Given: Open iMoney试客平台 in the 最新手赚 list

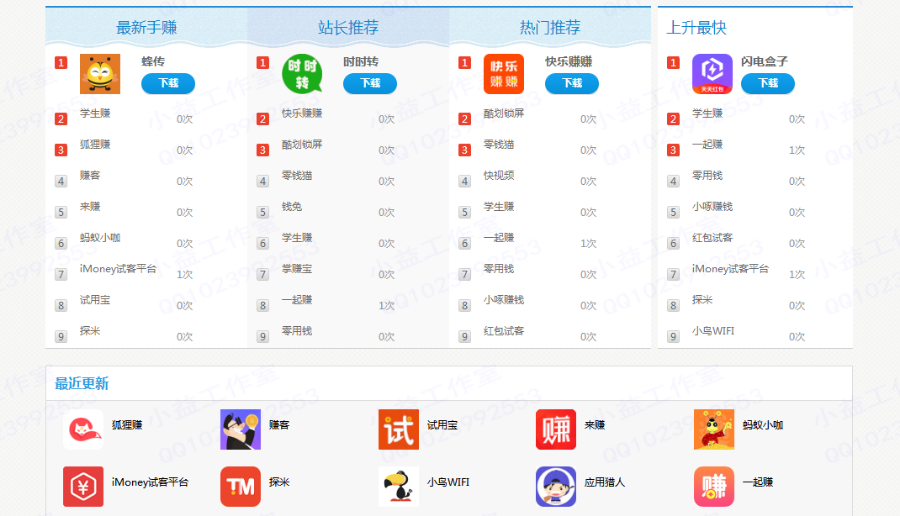Looking at the screenshot, I should click(118, 269).
